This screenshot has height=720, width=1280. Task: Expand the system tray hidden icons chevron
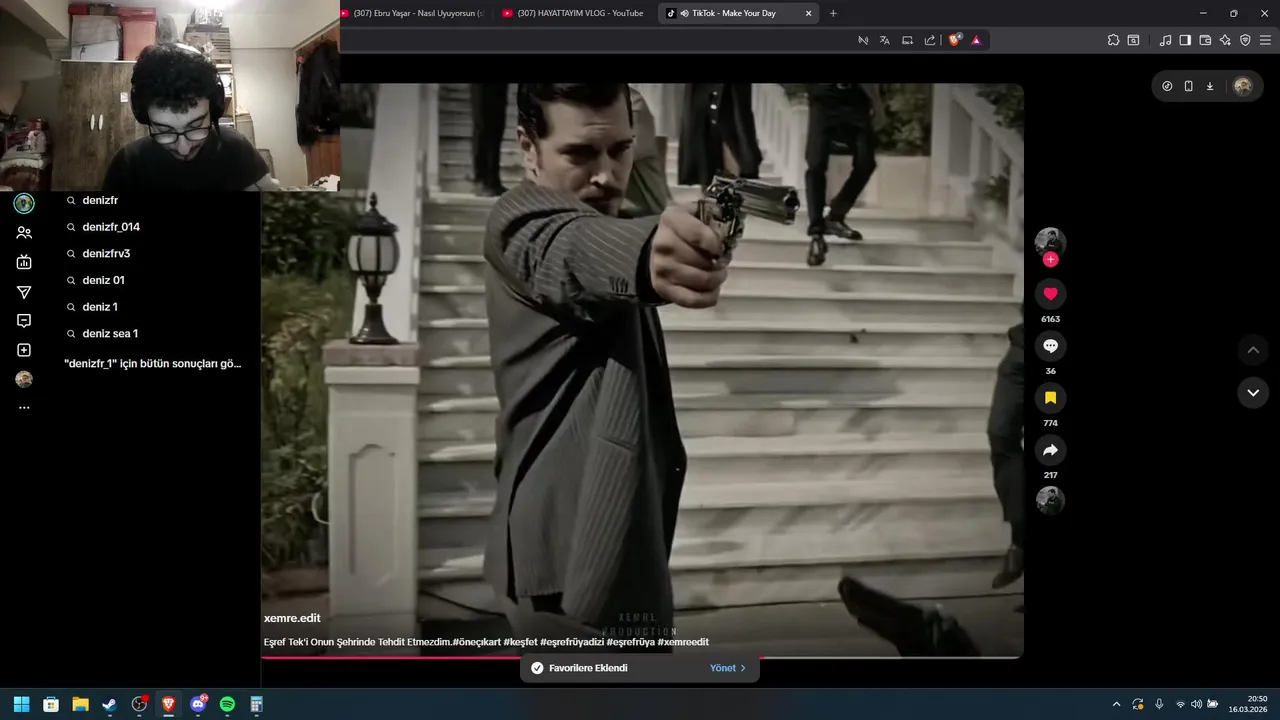1116,704
